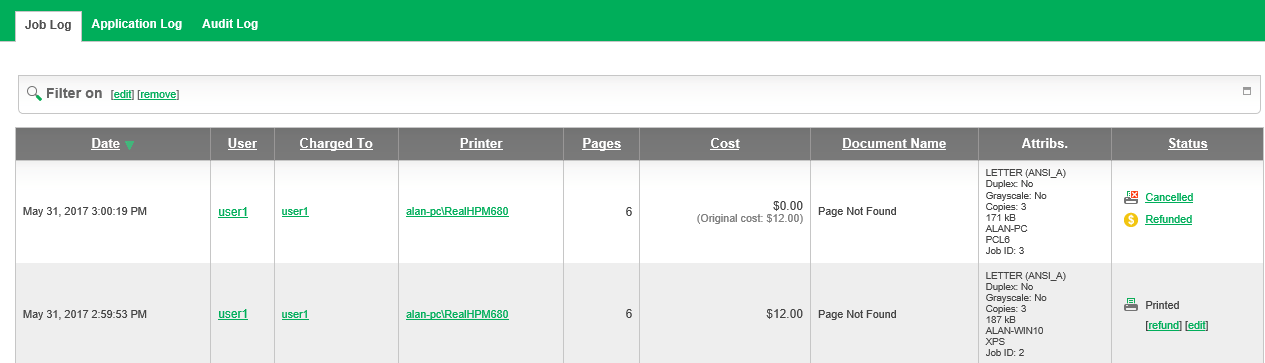Sort by Charged To column header
The height and width of the screenshot is (363, 1265).
pos(336,144)
